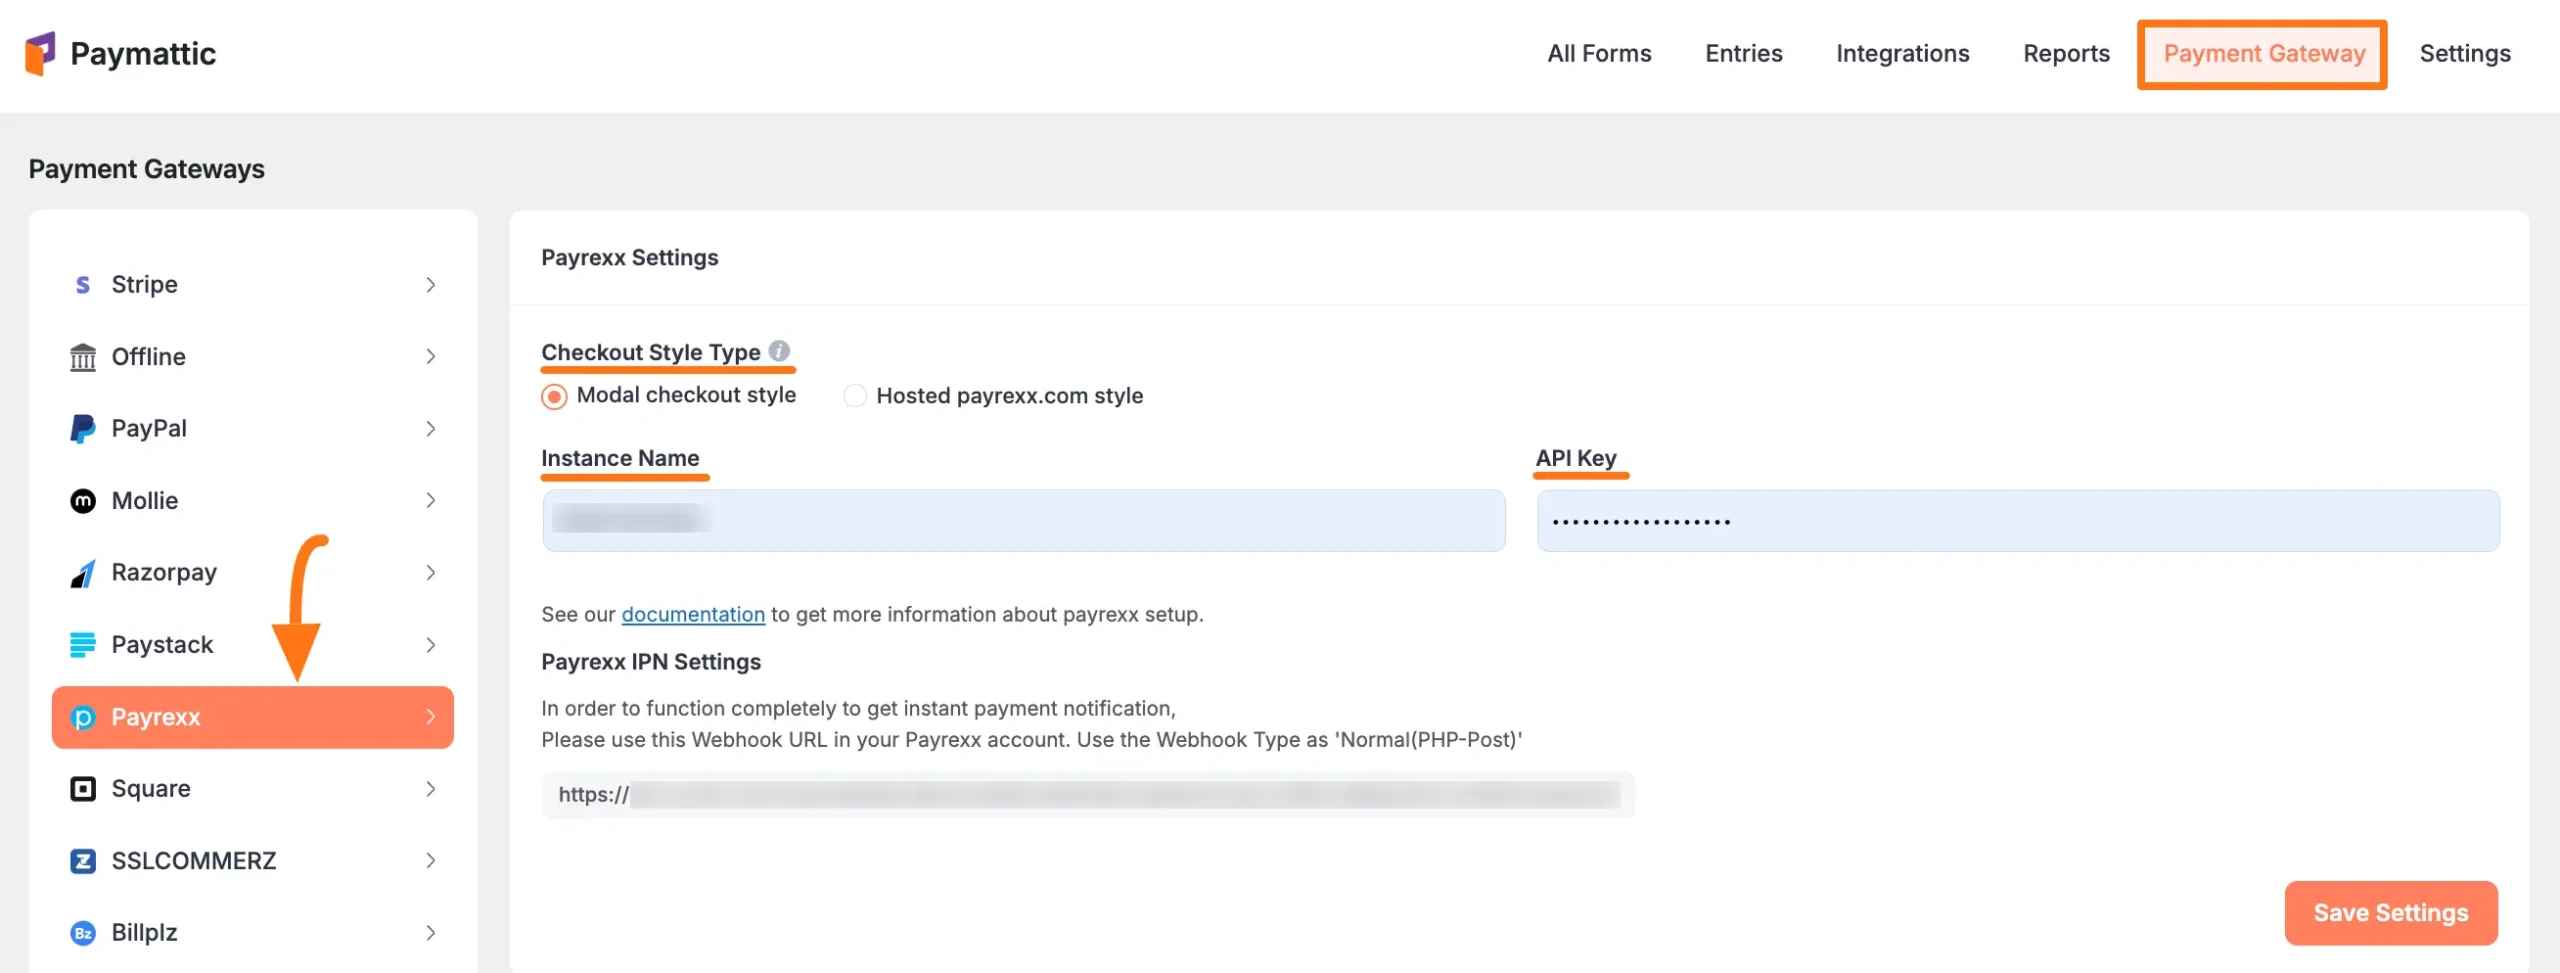This screenshot has width=2560, height=973.
Task: Click the Square gateway icon
Action: coord(83,788)
